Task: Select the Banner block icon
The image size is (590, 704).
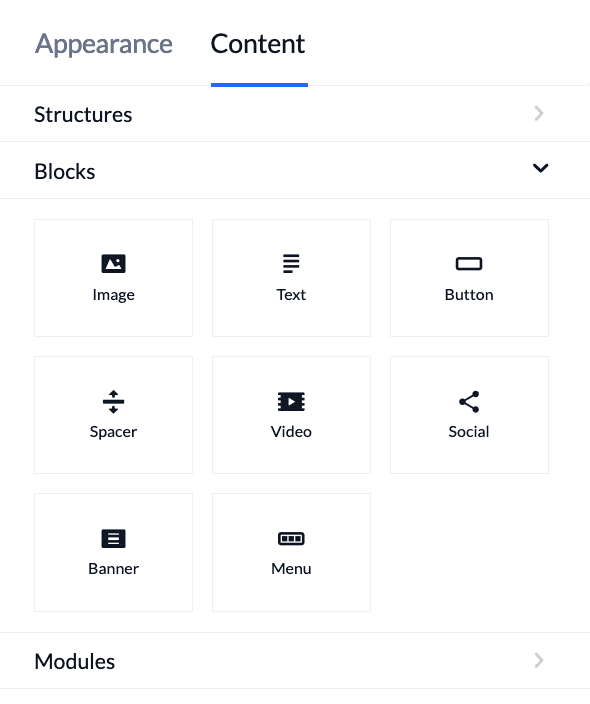Action: [x=113, y=538]
